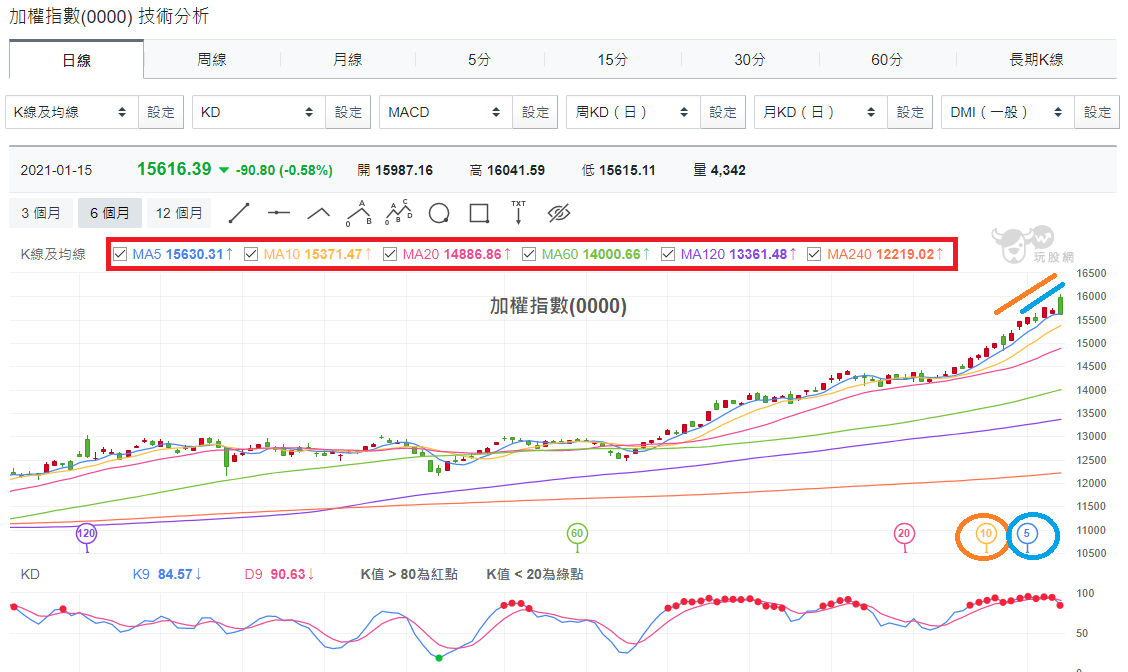Select the angle line drawing tool
This screenshot has width=1128, height=672.
(x=318, y=213)
